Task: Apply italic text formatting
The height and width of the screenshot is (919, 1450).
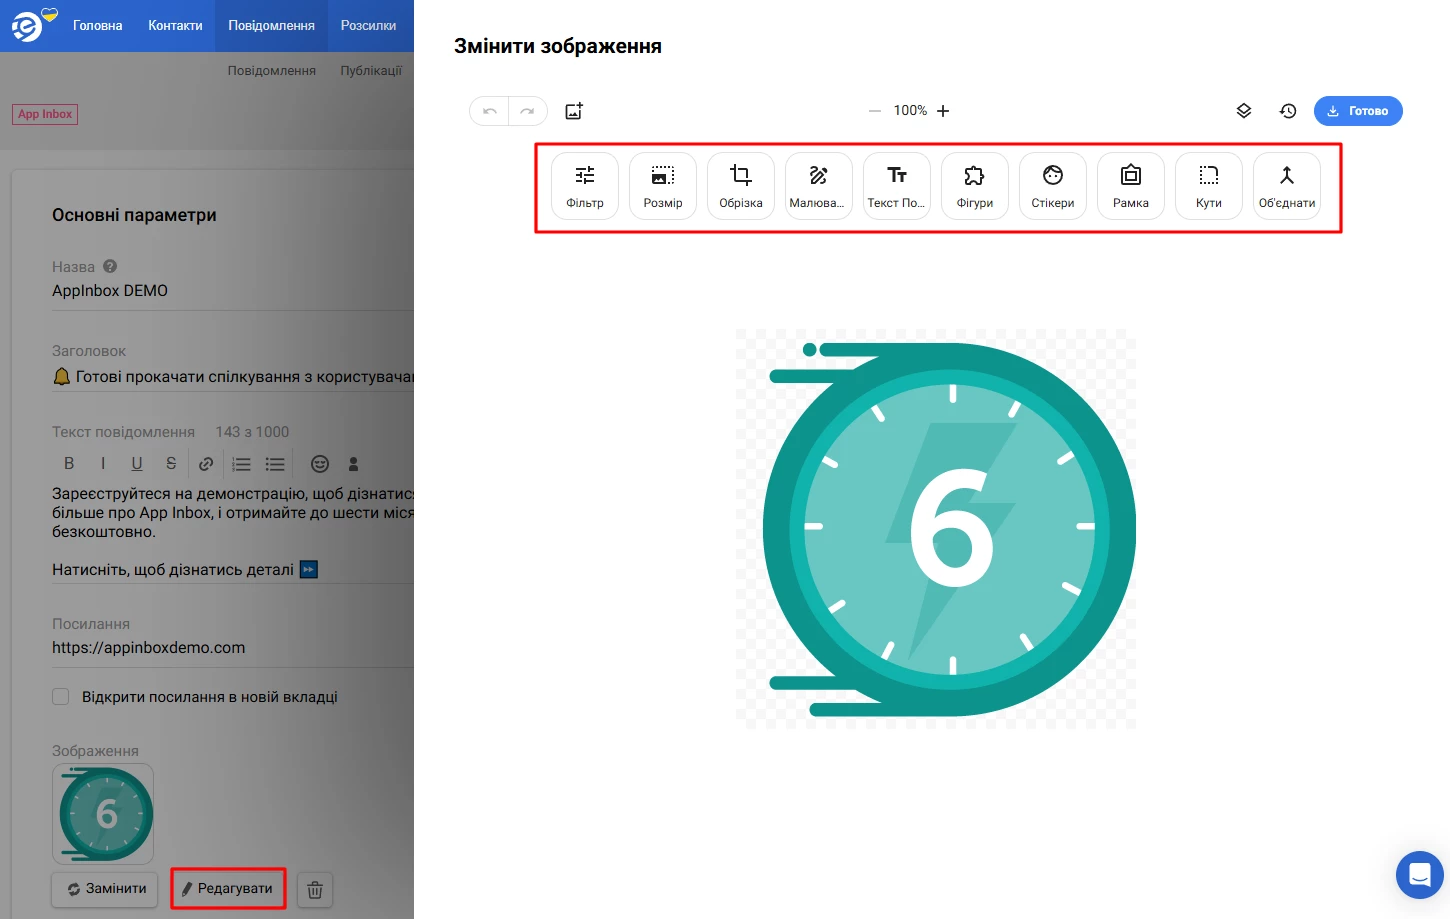Action: (103, 464)
